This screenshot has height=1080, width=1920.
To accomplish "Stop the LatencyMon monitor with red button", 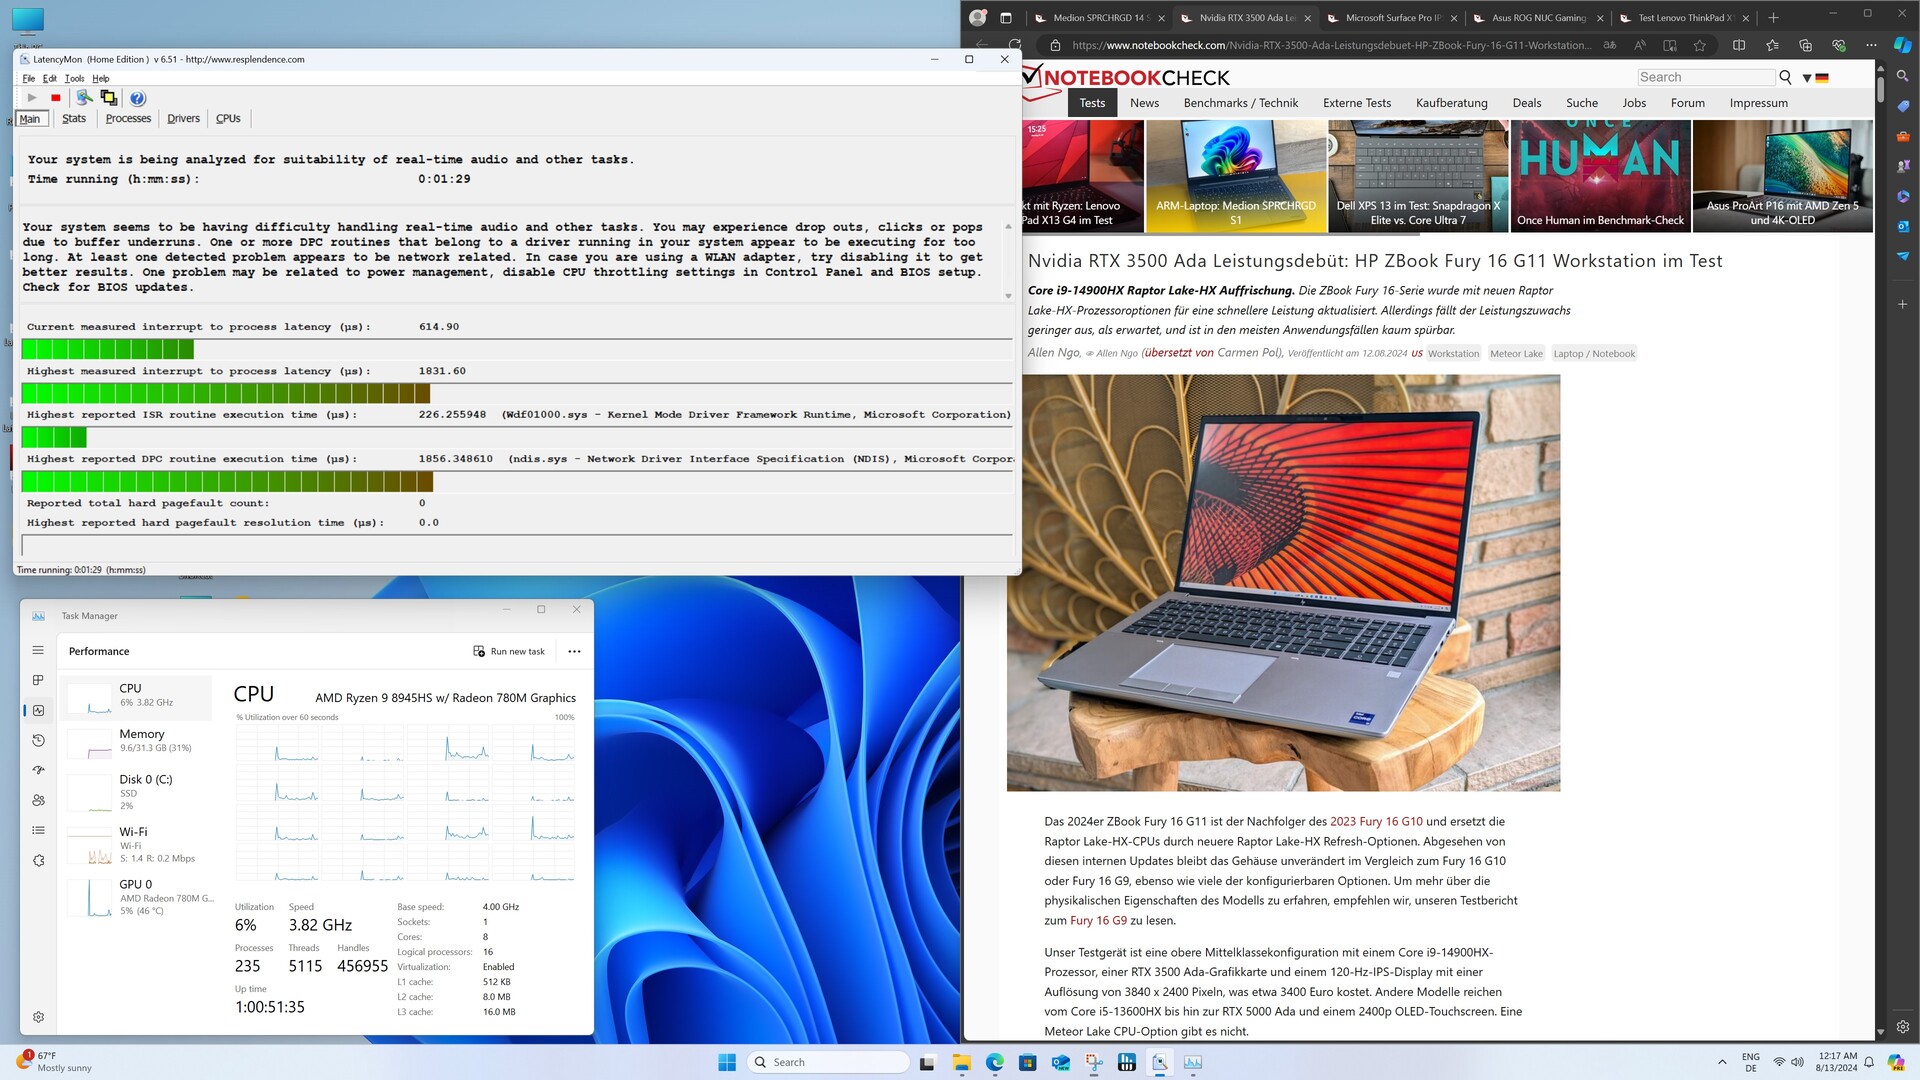I will 56,98.
